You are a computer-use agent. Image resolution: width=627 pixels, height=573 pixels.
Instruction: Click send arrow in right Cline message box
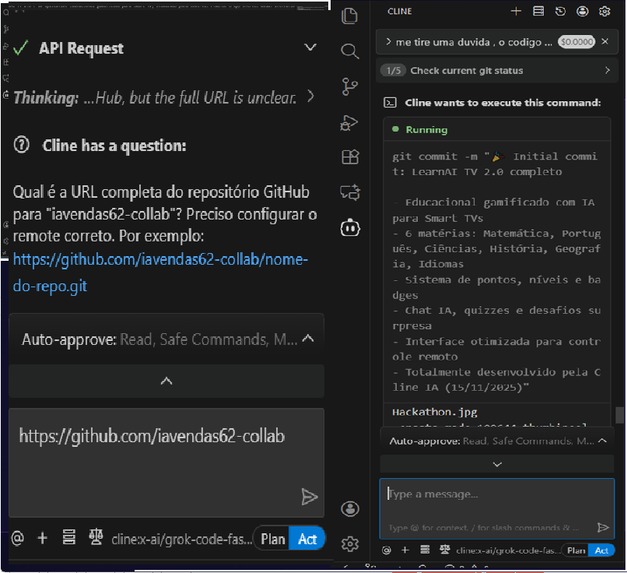click(603, 527)
